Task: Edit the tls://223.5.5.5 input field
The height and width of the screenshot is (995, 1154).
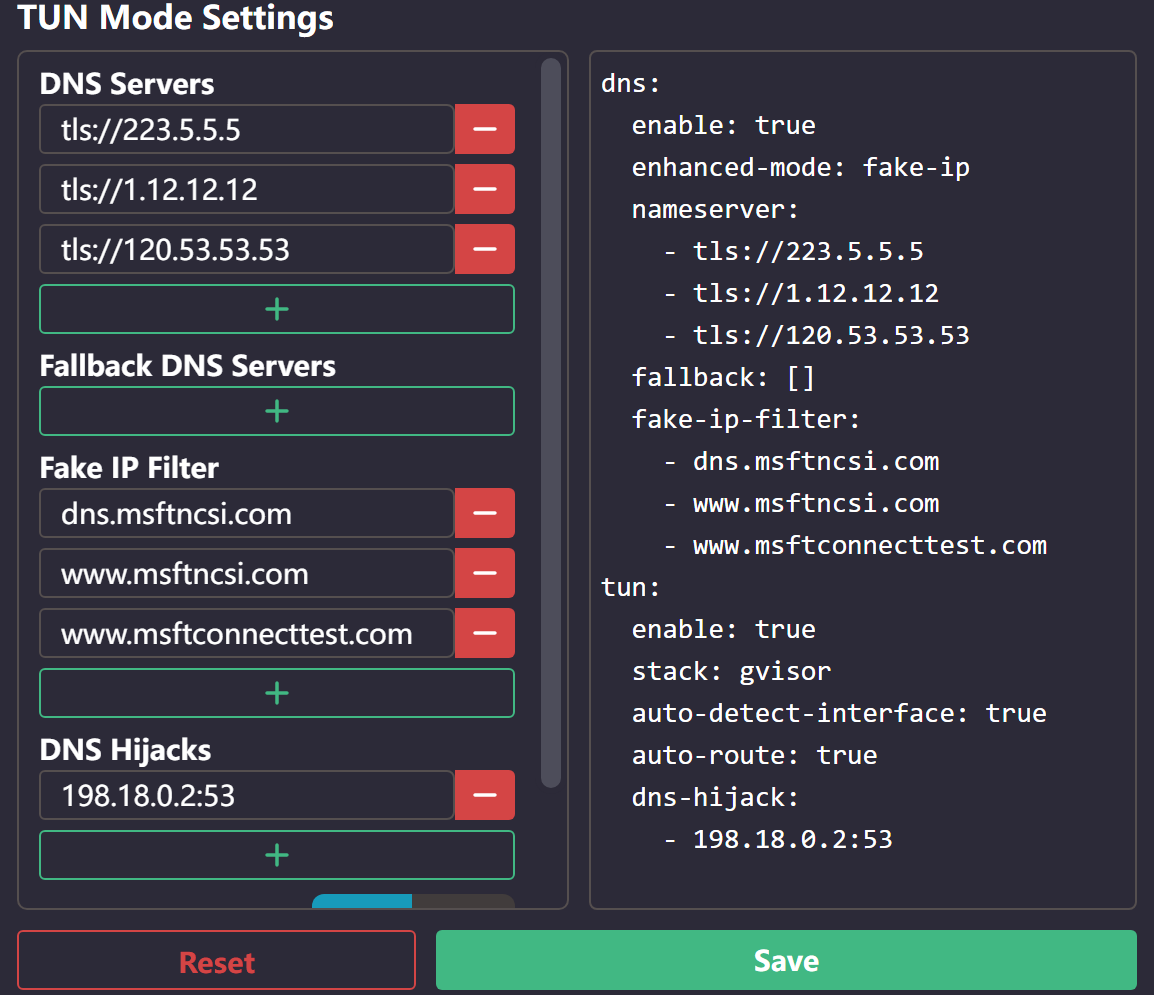Action: [x=247, y=129]
